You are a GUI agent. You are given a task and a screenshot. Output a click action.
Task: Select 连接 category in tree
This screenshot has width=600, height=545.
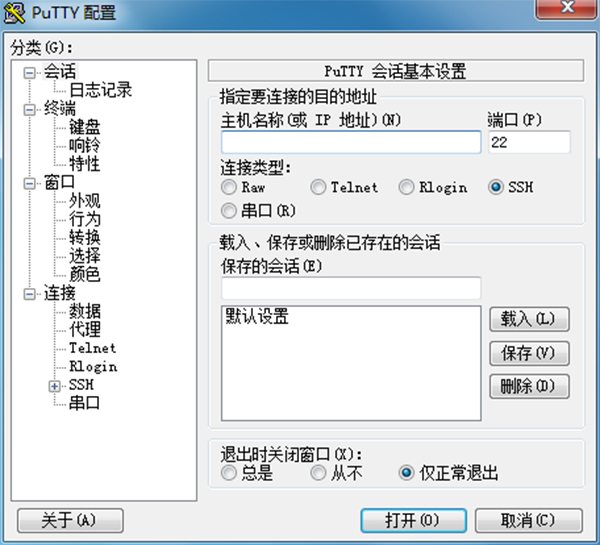click(x=59, y=293)
